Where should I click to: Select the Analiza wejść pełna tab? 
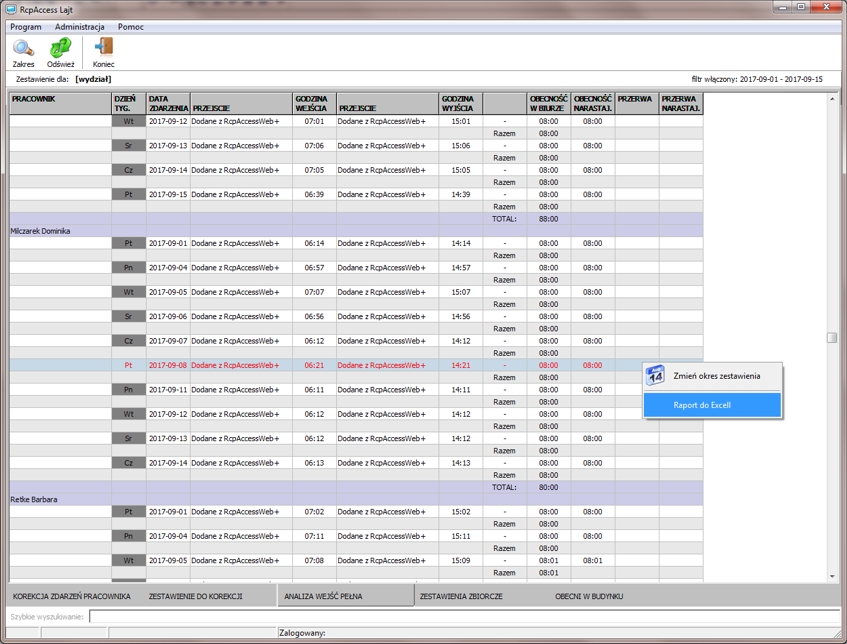(x=324, y=596)
